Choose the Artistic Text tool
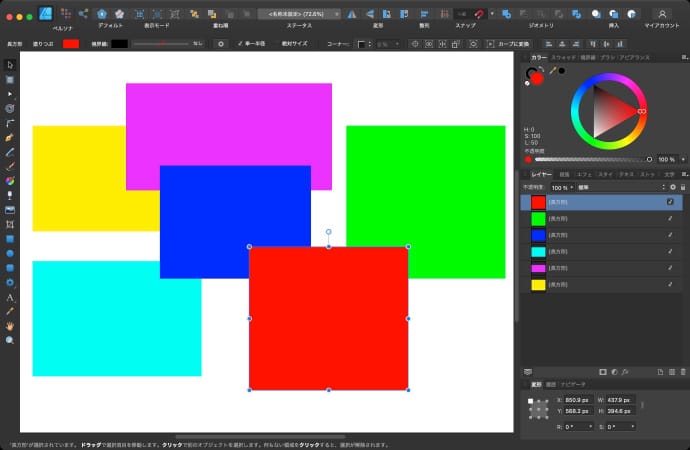 (10, 297)
